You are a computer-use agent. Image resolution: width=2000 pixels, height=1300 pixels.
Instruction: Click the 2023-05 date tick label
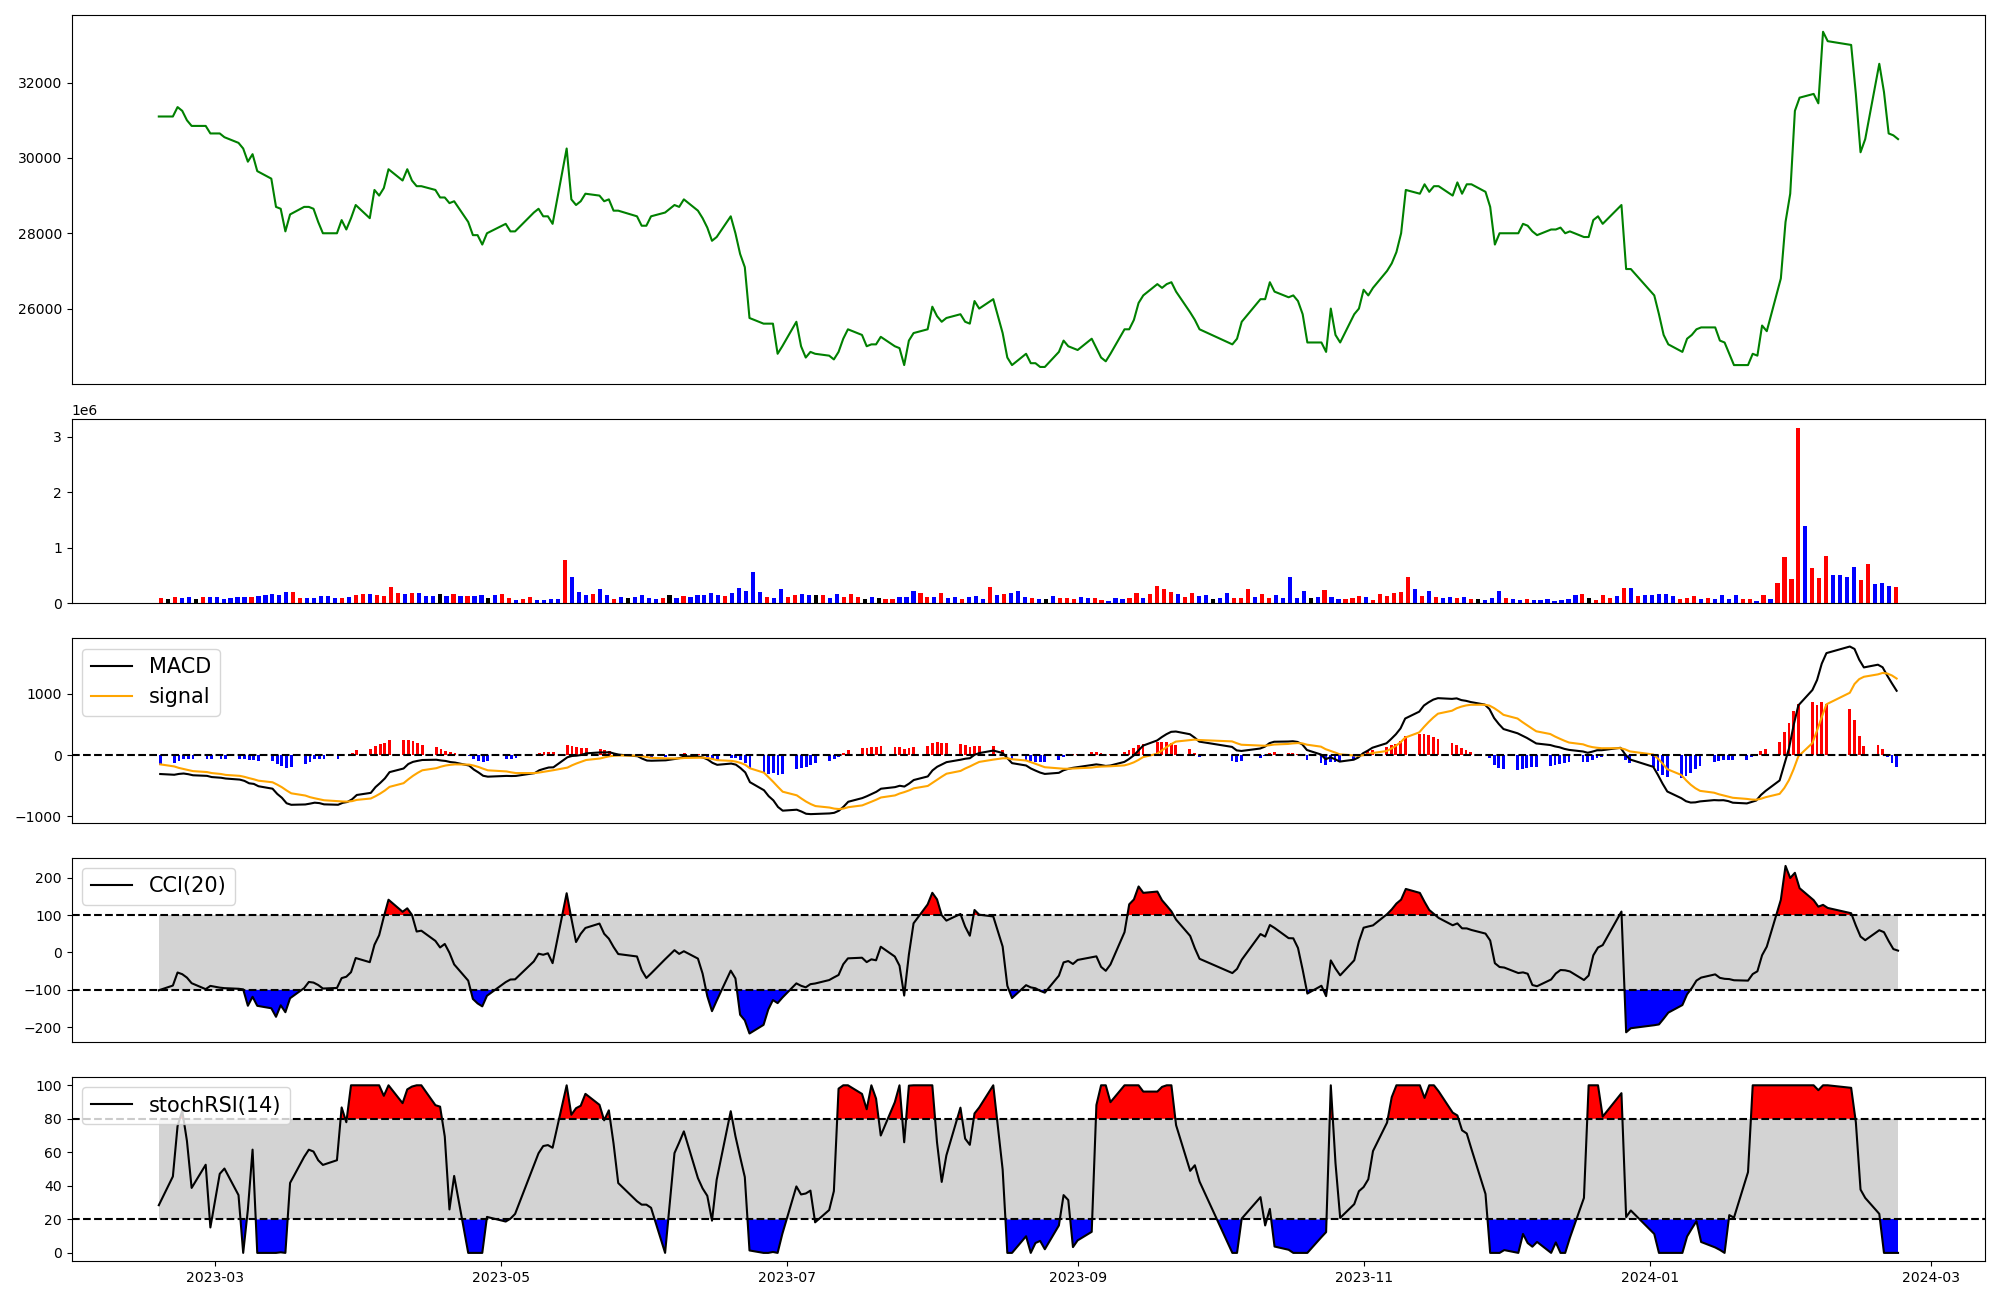pos(501,1277)
